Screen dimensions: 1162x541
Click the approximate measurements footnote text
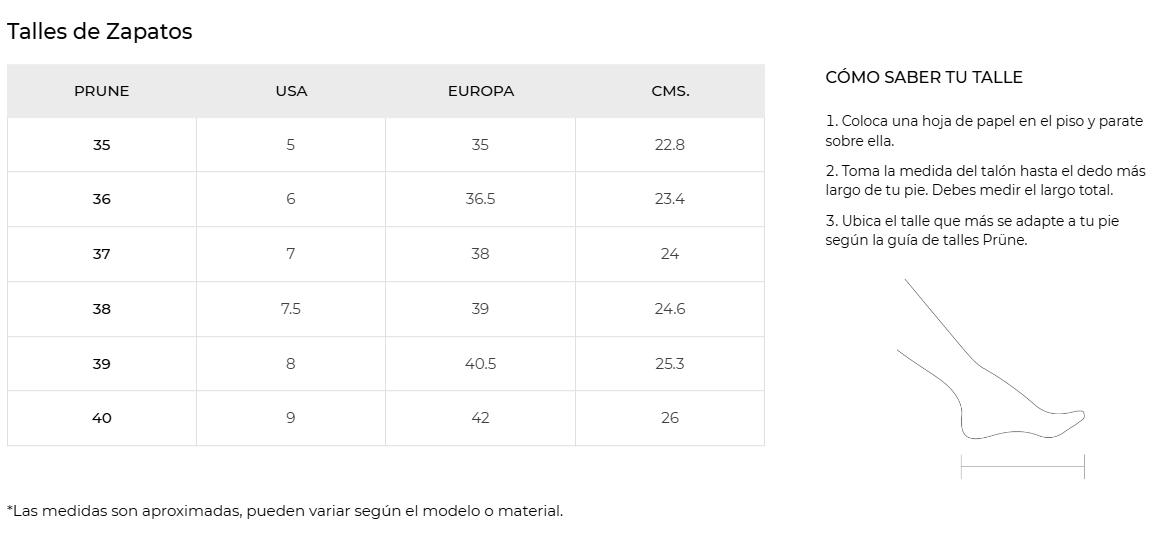pos(285,511)
